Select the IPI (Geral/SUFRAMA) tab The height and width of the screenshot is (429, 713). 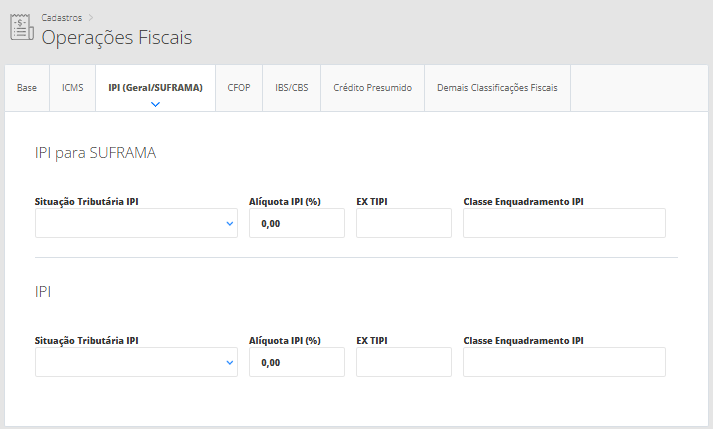click(155, 88)
